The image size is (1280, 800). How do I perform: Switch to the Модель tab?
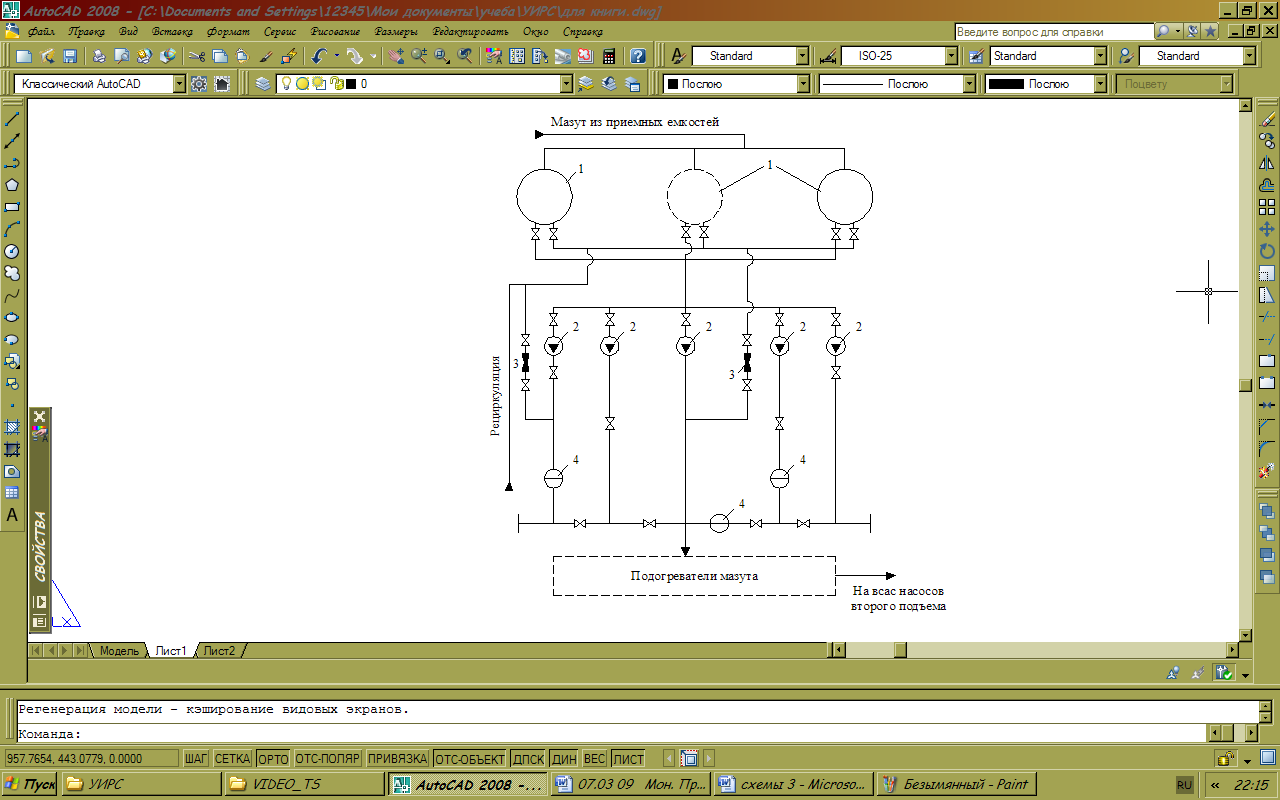coord(119,651)
